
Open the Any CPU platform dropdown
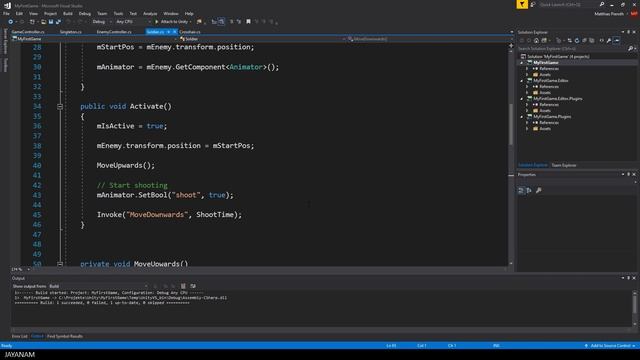133,22
